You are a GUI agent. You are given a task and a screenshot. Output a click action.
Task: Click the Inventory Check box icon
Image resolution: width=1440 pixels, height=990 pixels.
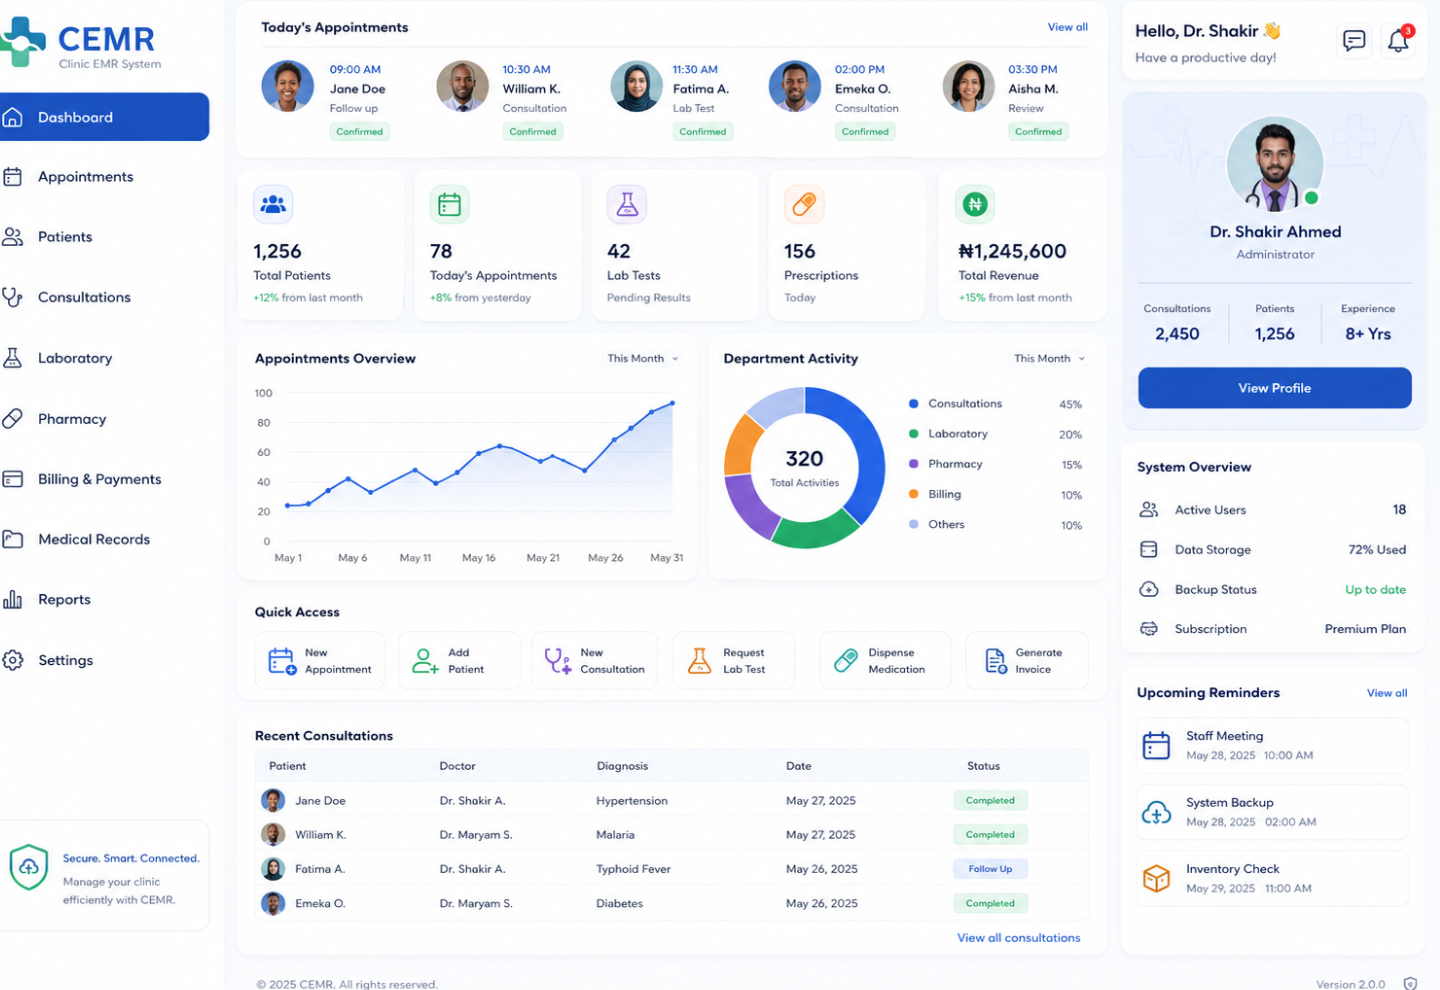[x=1156, y=878]
